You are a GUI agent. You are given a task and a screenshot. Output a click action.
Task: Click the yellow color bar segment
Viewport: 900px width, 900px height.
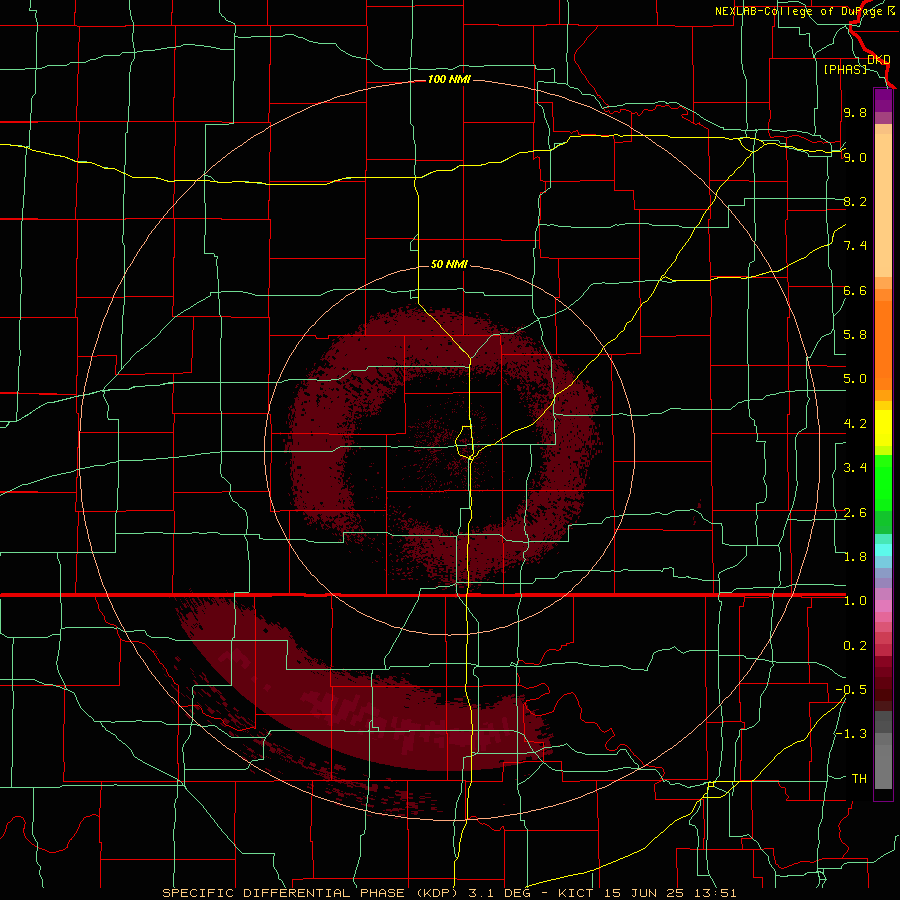[x=883, y=428]
